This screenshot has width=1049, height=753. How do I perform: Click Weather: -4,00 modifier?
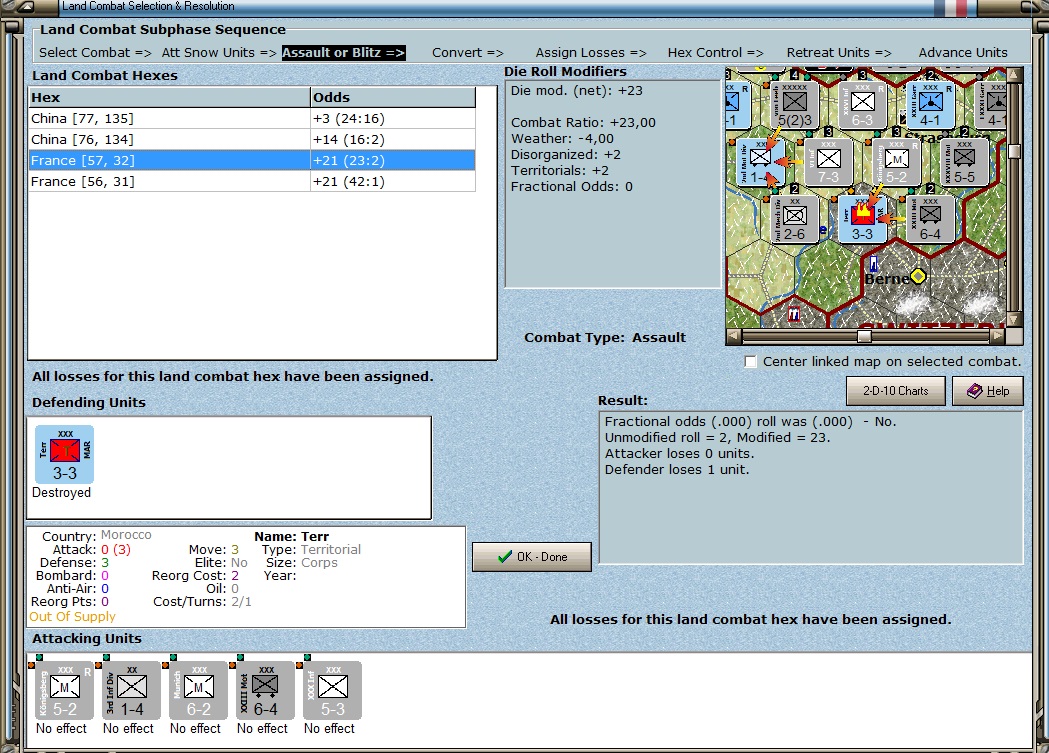pyautogui.click(x=562, y=138)
